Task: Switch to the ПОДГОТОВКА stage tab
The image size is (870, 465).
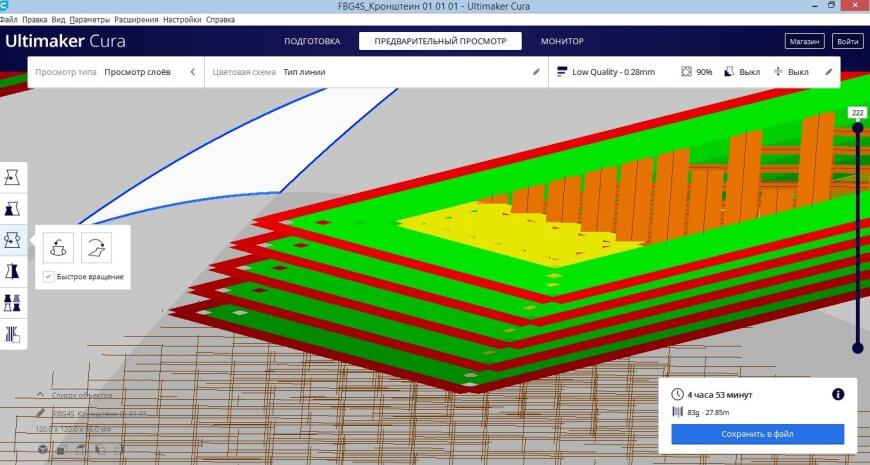Action: tap(312, 41)
